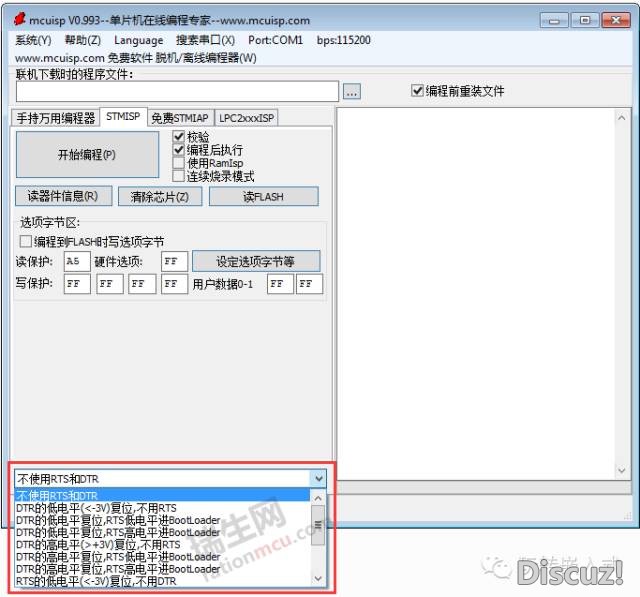The width and height of the screenshot is (640, 597).
Task: Click the Port:COM1 menu item
Action: click(276, 40)
